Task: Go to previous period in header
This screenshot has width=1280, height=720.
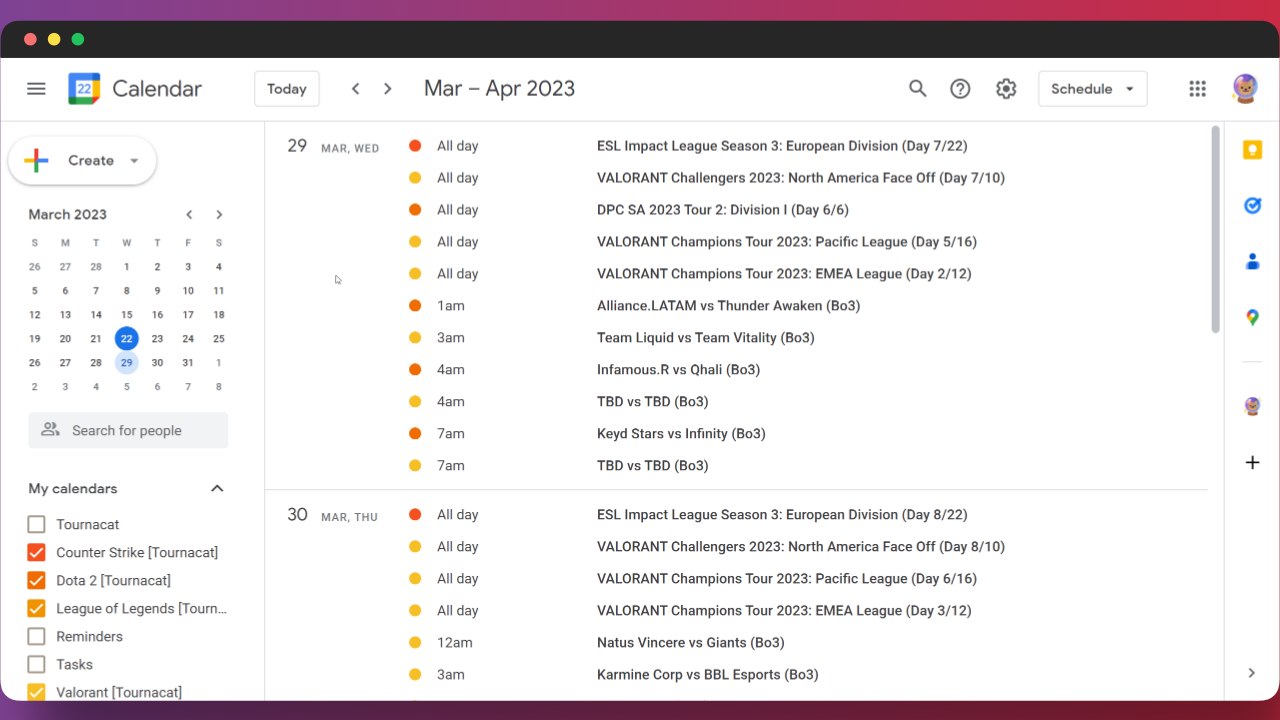Action: tap(355, 89)
